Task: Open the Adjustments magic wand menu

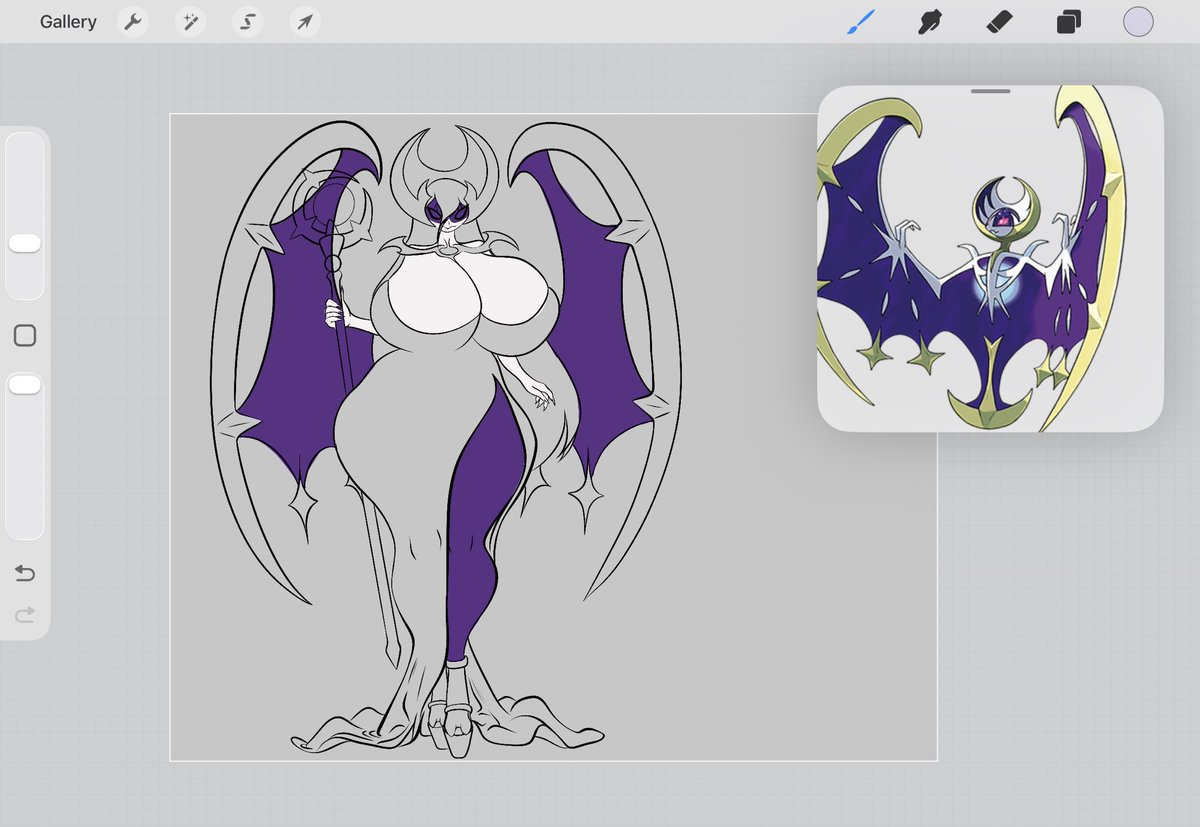Action: [190, 22]
